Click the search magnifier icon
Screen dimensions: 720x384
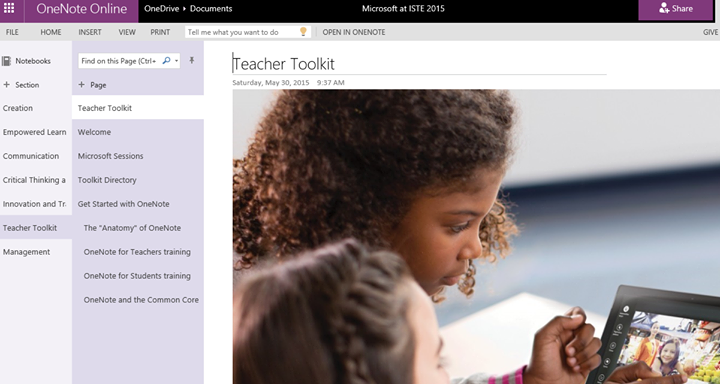click(x=166, y=61)
